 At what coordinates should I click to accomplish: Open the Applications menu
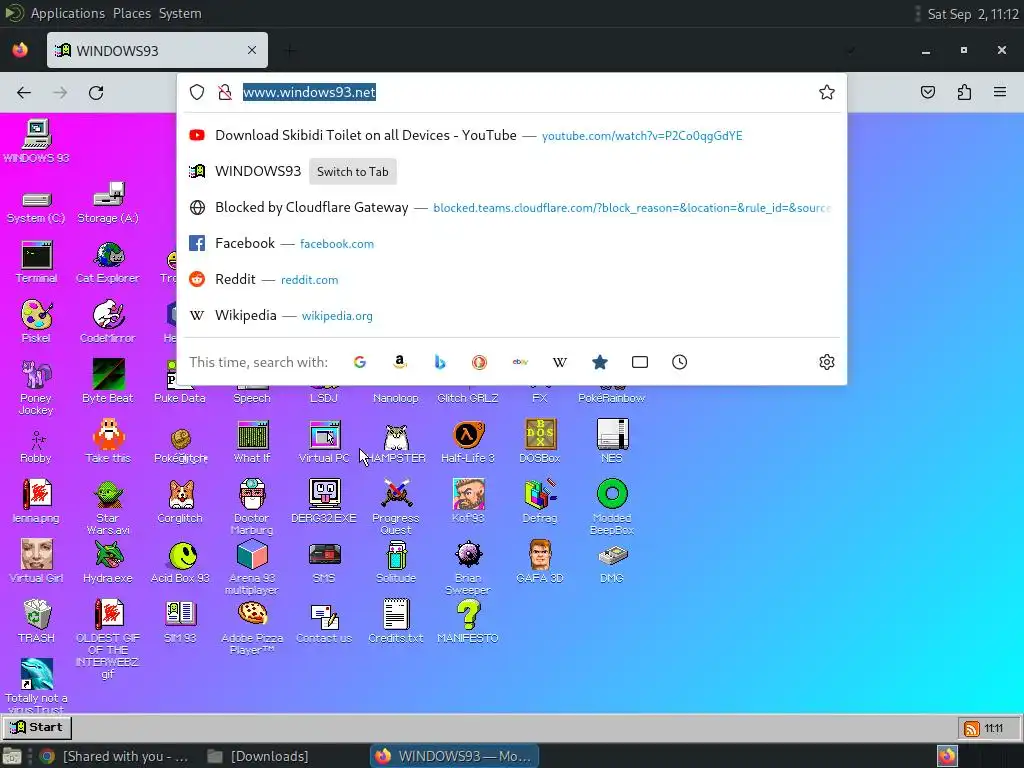(67, 13)
